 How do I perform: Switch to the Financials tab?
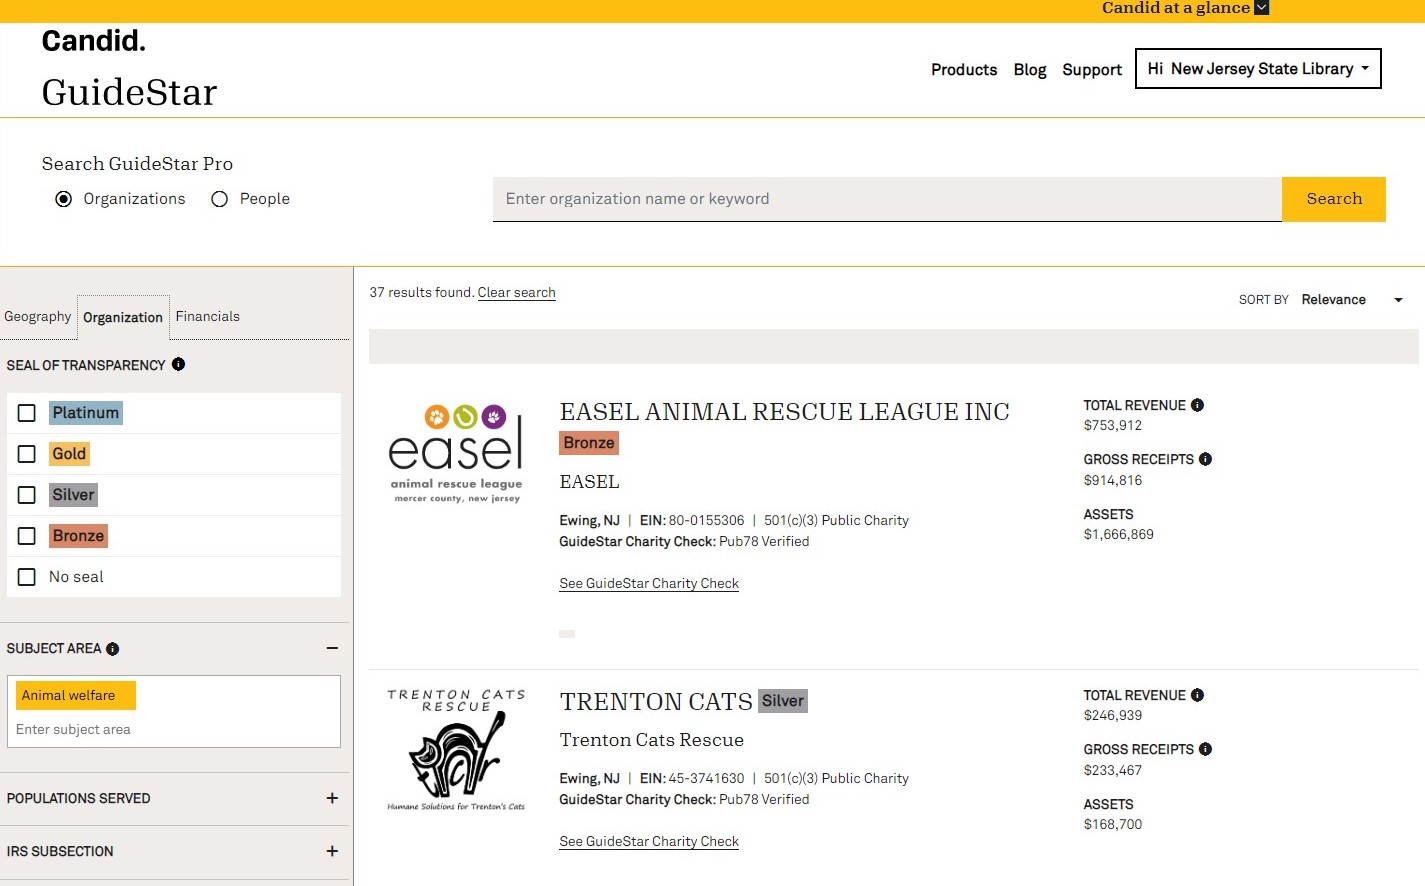(x=208, y=317)
